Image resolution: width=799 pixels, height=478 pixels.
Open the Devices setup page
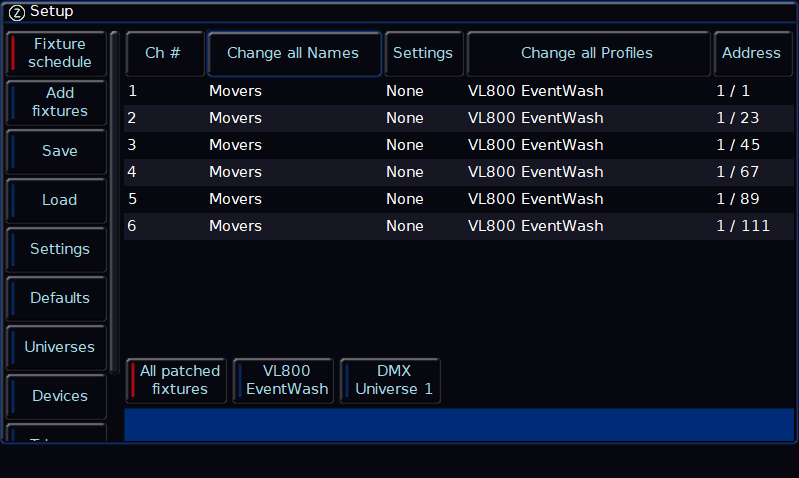tap(57, 395)
